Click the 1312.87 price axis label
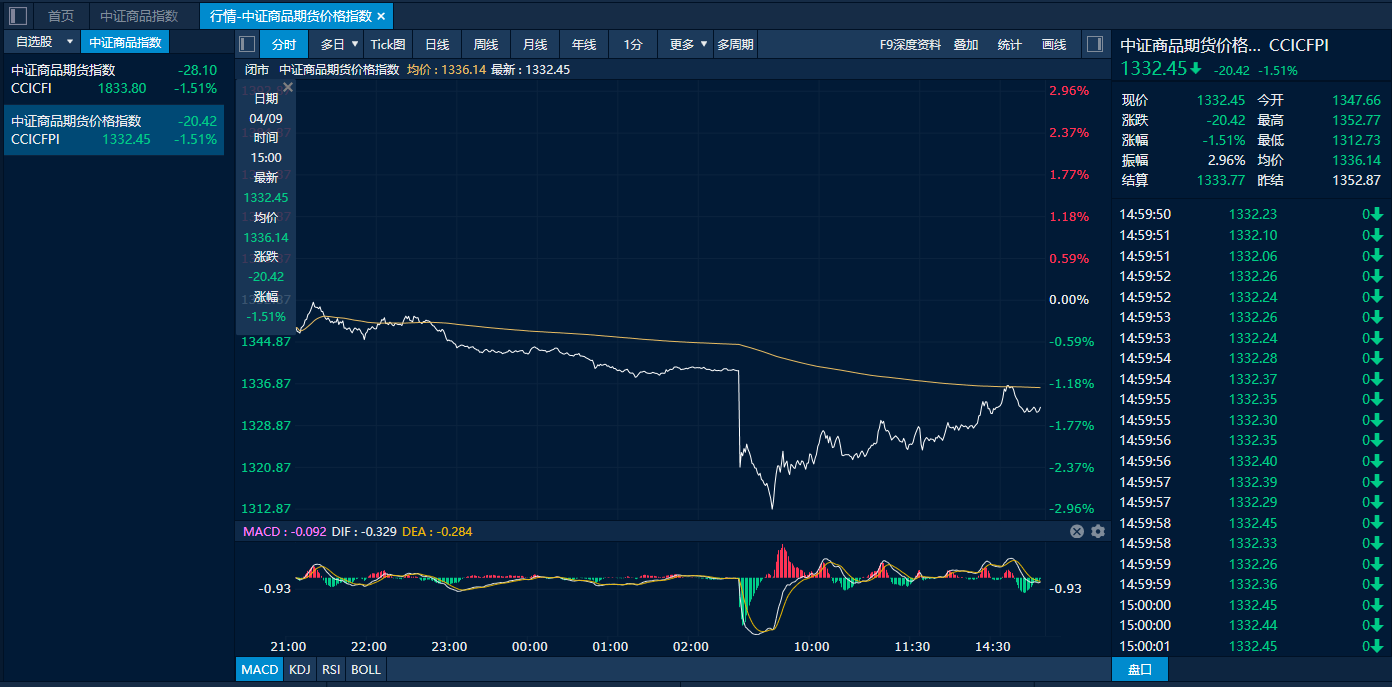 pyautogui.click(x=266, y=509)
